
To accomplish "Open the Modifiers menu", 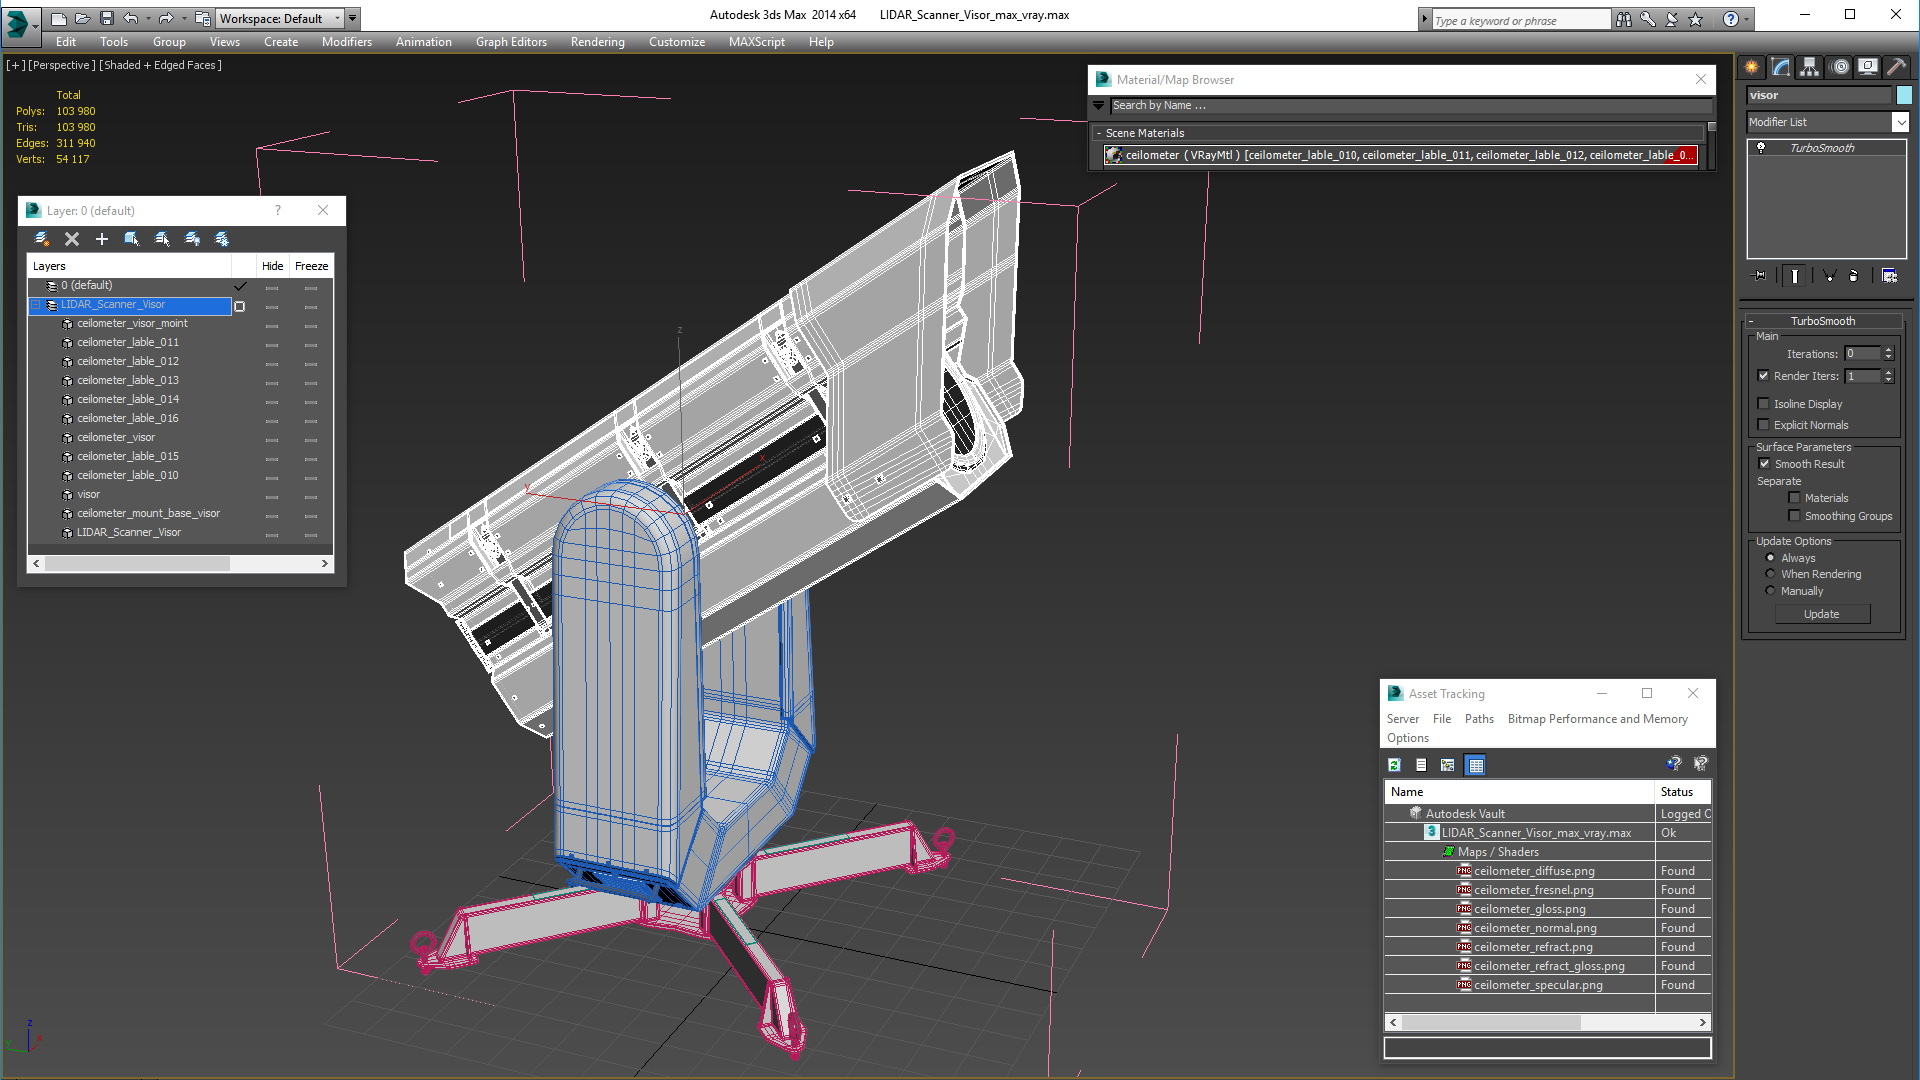I will [x=346, y=42].
